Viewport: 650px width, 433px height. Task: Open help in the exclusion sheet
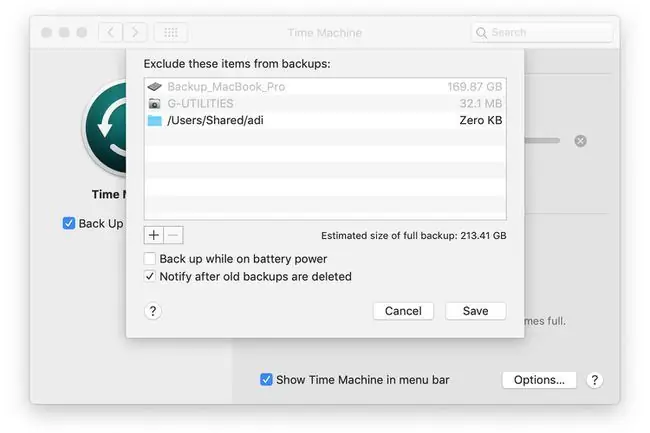tap(153, 311)
